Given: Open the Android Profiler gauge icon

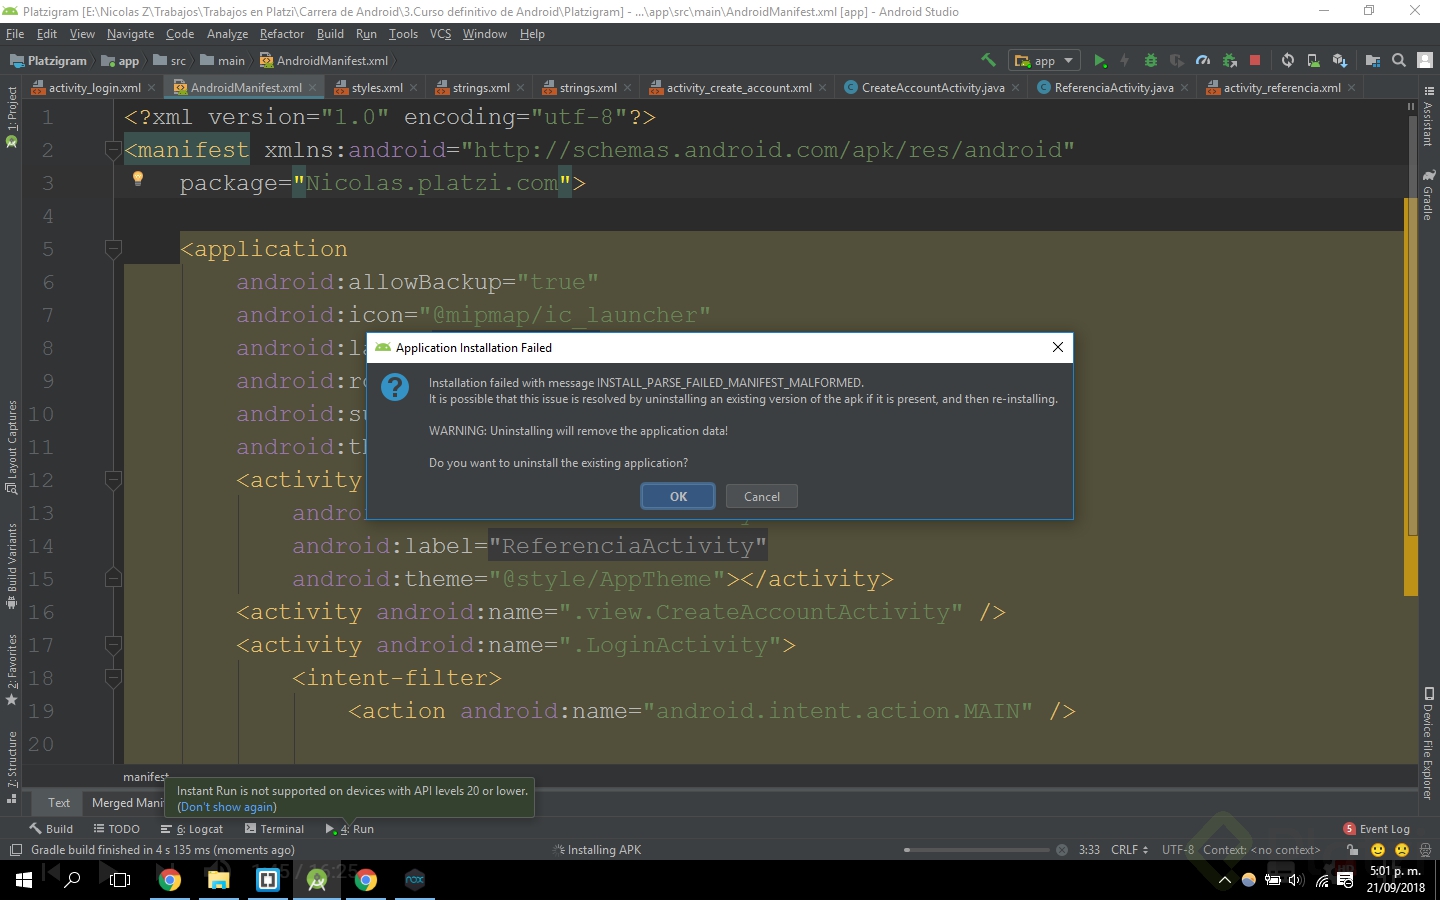Looking at the screenshot, I should [1203, 61].
